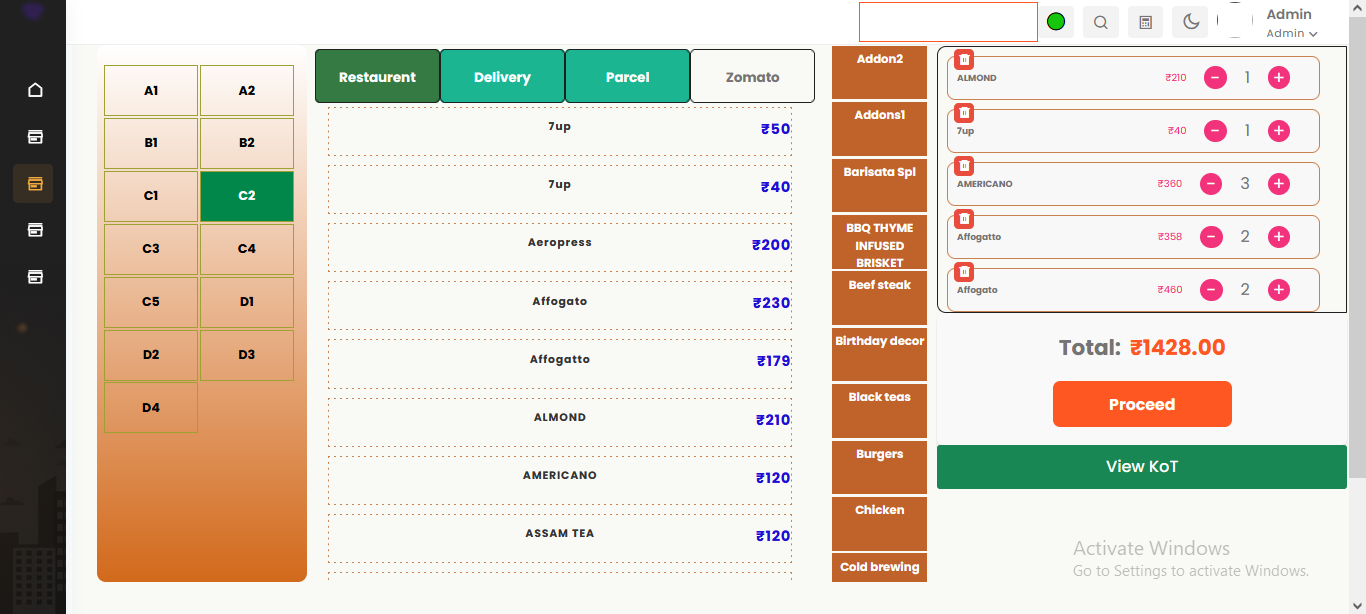Delete ALMOND from the order list
The height and width of the screenshot is (614, 1366).
click(964, 60)
